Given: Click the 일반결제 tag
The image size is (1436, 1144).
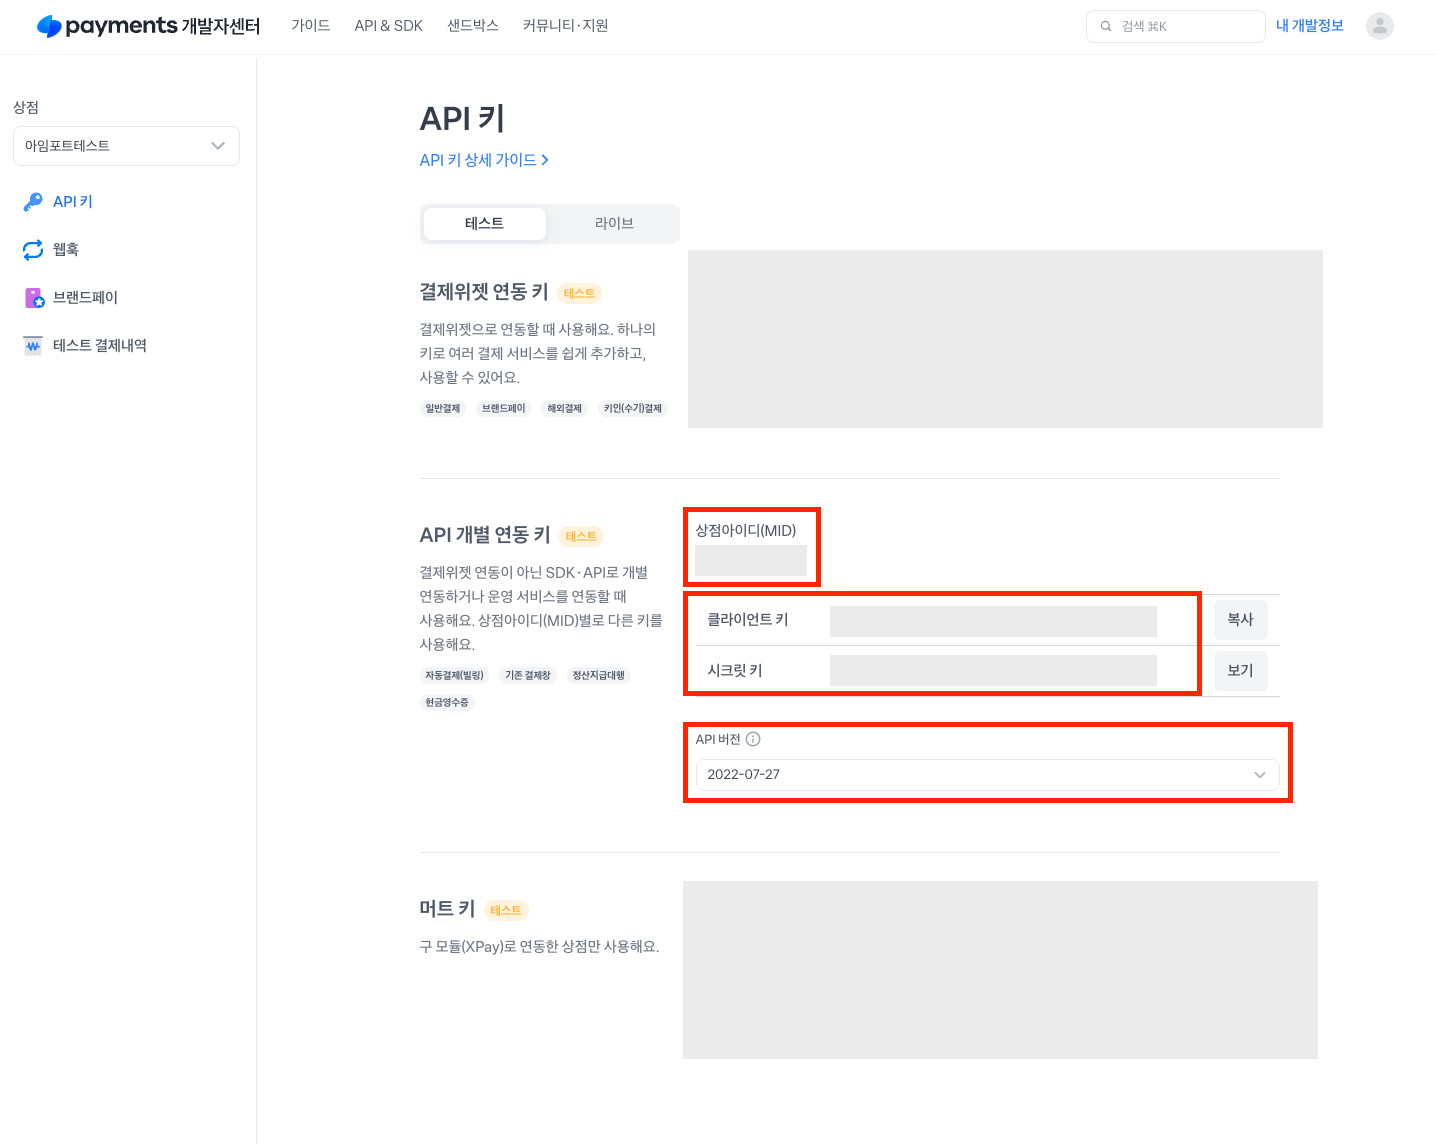Looking at the screenshot, I should [443, 409].
